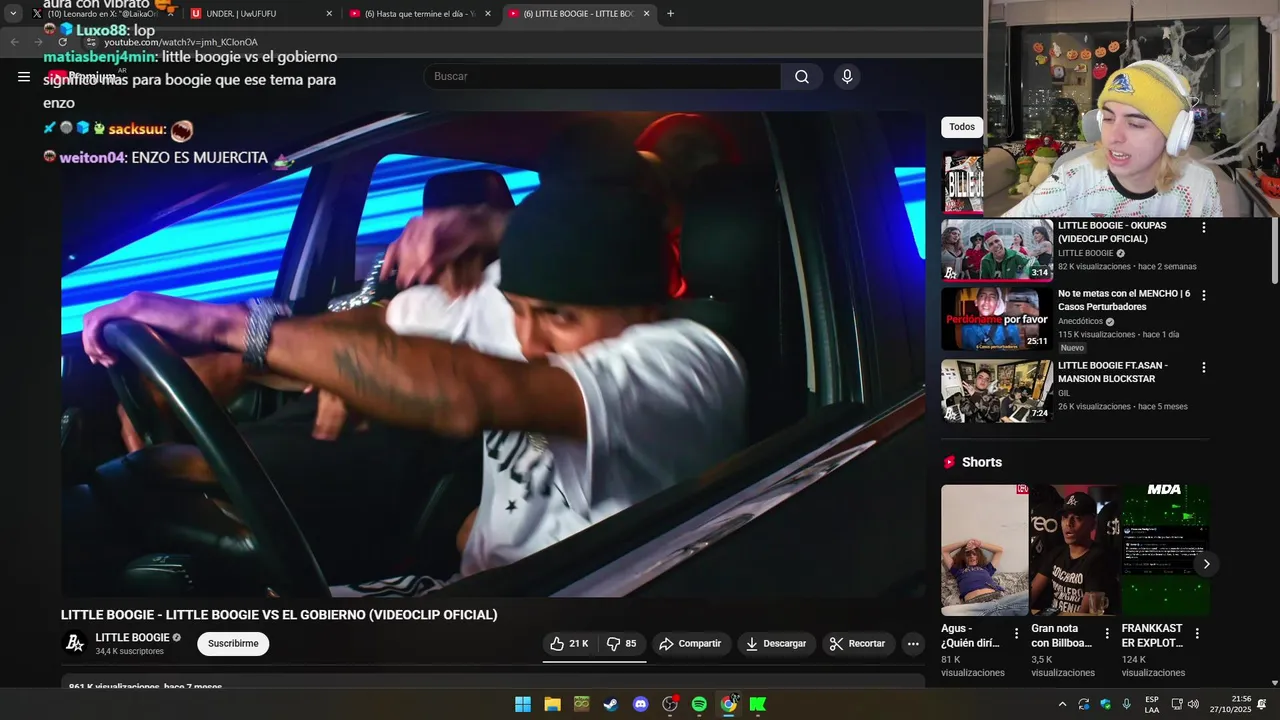
Task: Open notifications bell in the taskbar
Action: click(x=1262, y=704)
